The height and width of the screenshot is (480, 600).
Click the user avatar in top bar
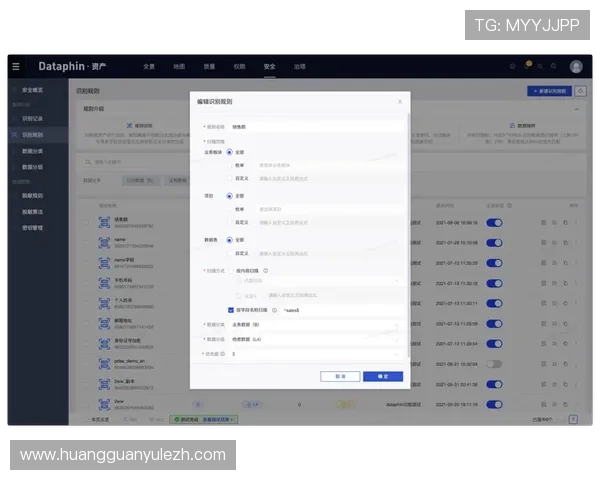[576, 66]
